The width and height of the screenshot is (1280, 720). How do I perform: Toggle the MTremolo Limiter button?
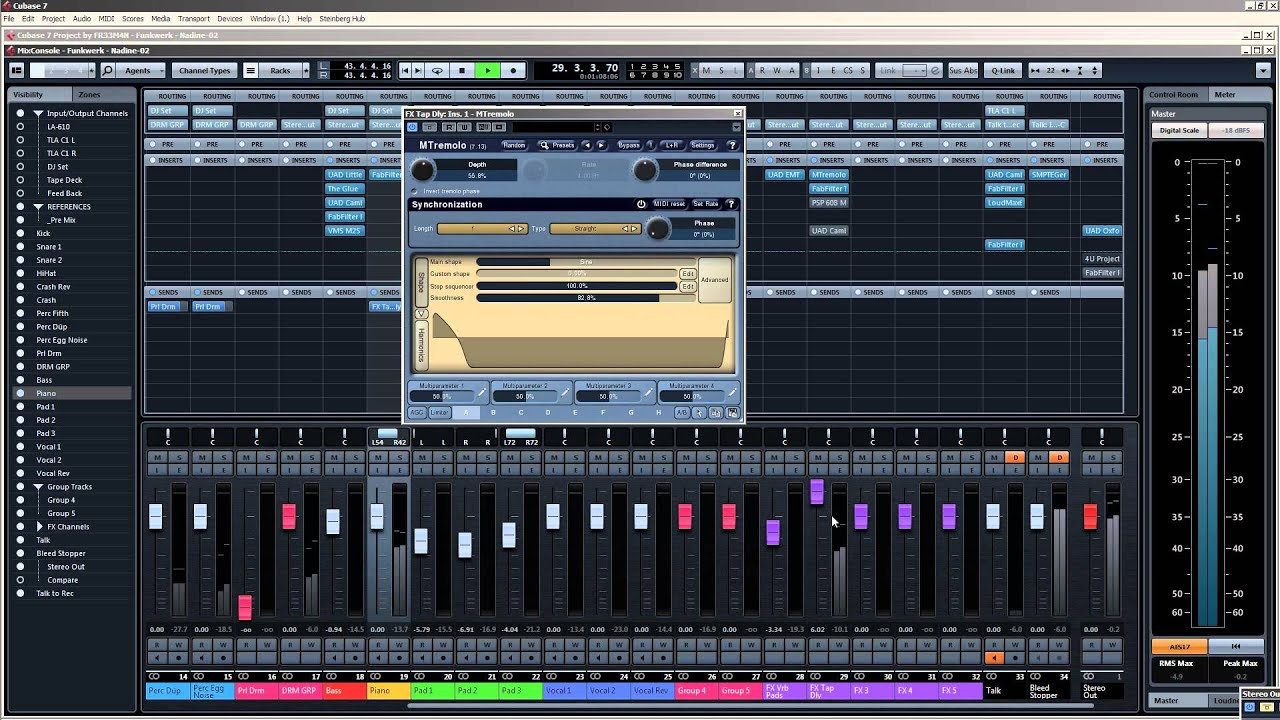point(440,413)
